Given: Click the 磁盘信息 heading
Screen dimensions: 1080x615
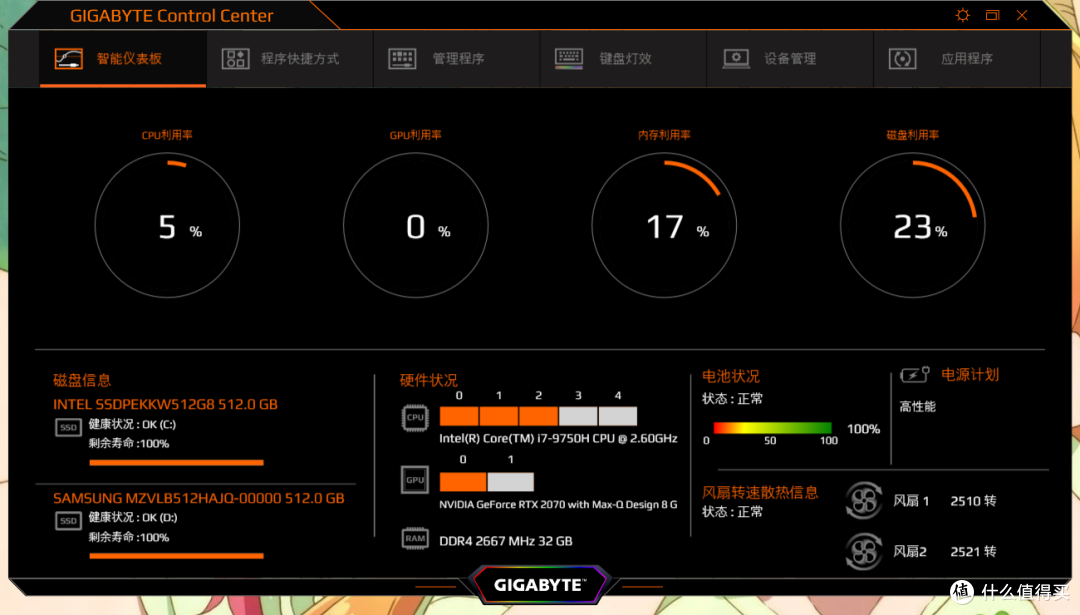Looking at the screenshot, I should [x=82, y=380].
